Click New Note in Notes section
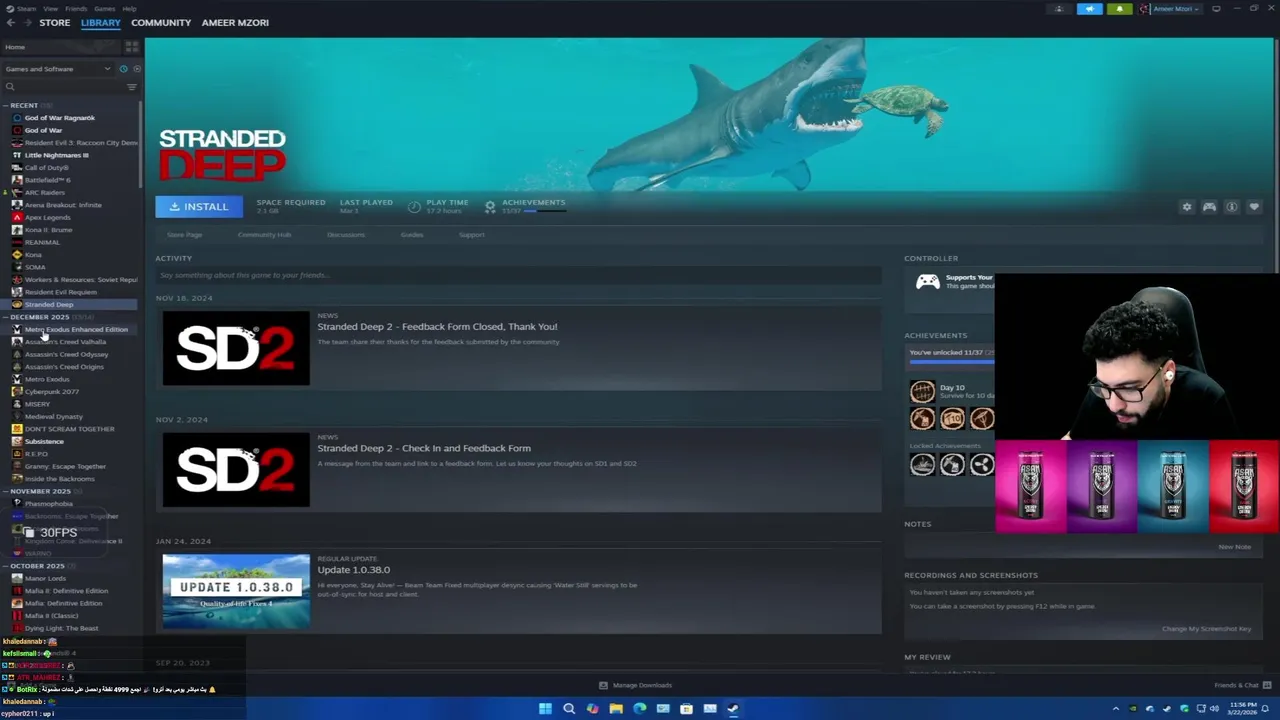 click(x=1235, y=547)
